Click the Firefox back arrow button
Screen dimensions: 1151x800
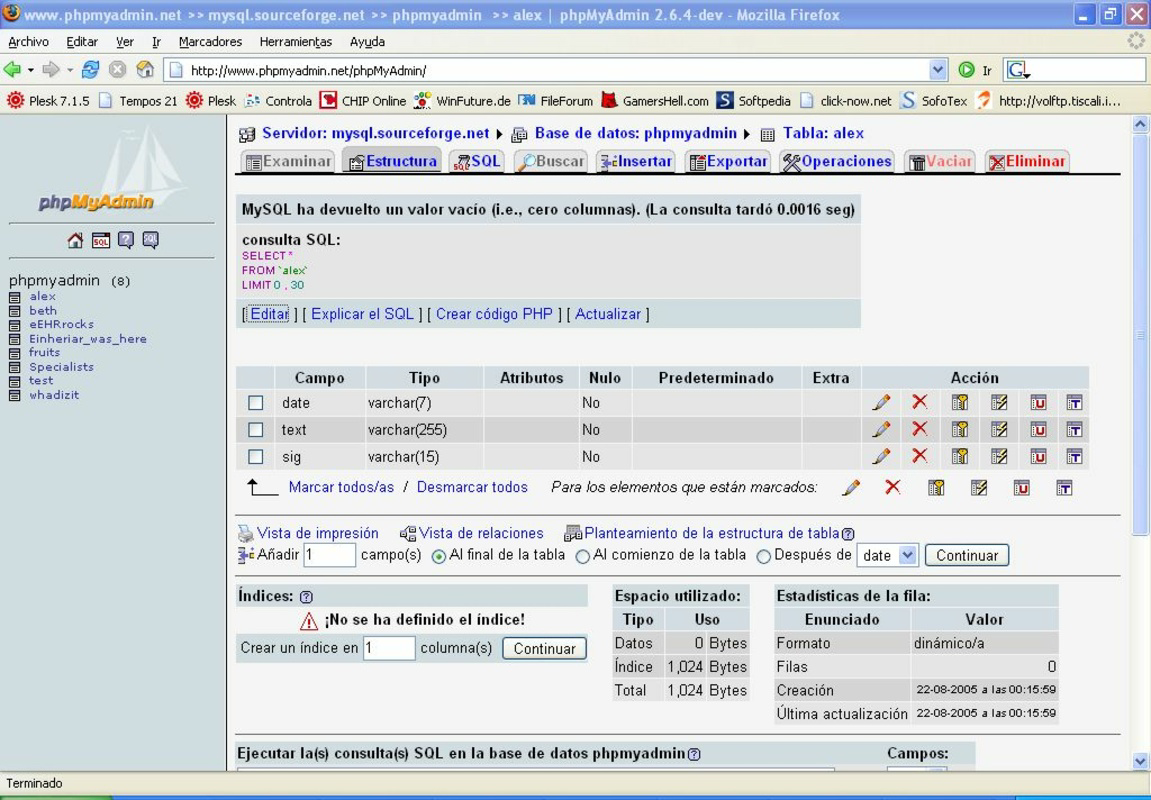pyautogui.click(x=12, y=70)
